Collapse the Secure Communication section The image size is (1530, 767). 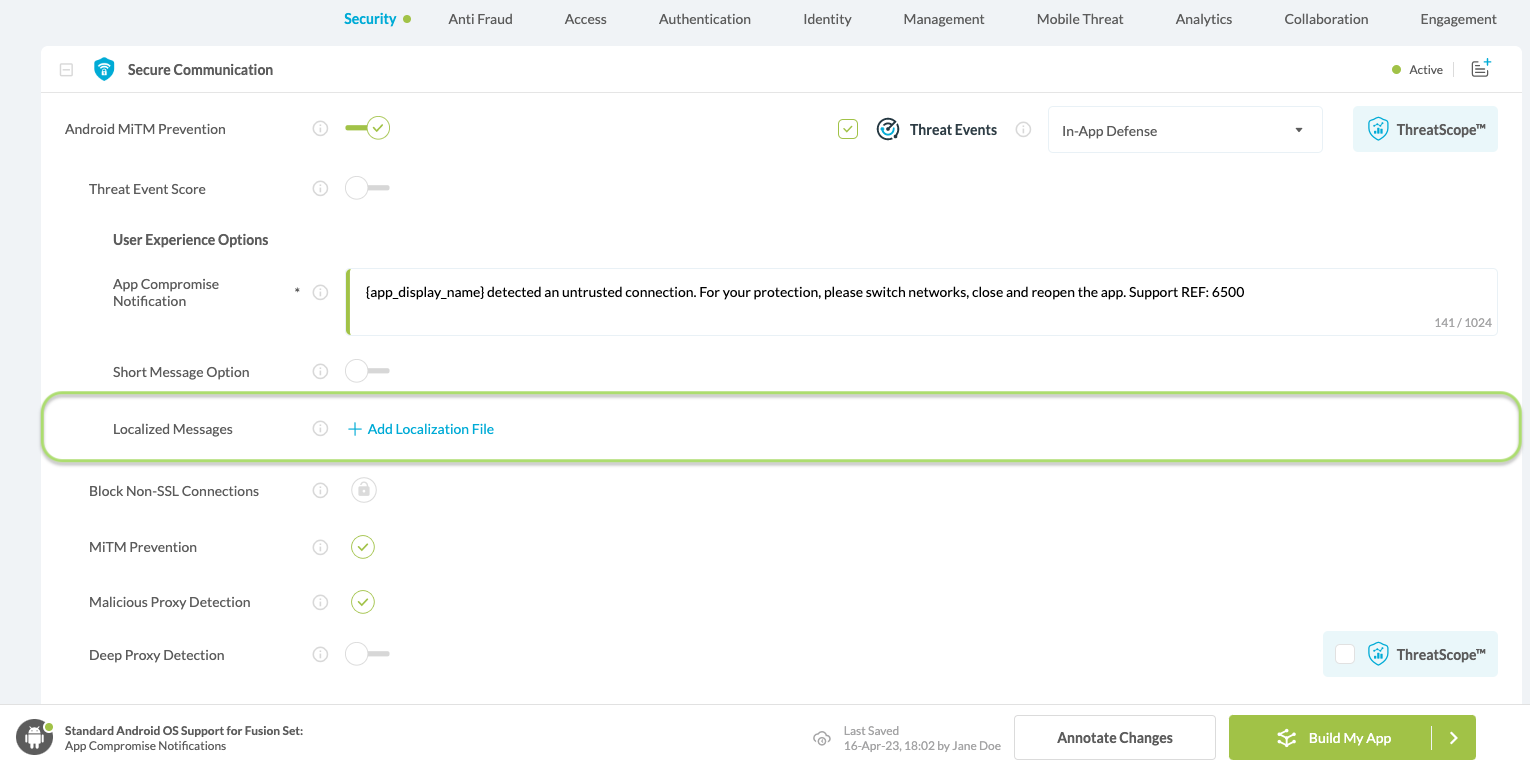(x=66, y=69)
